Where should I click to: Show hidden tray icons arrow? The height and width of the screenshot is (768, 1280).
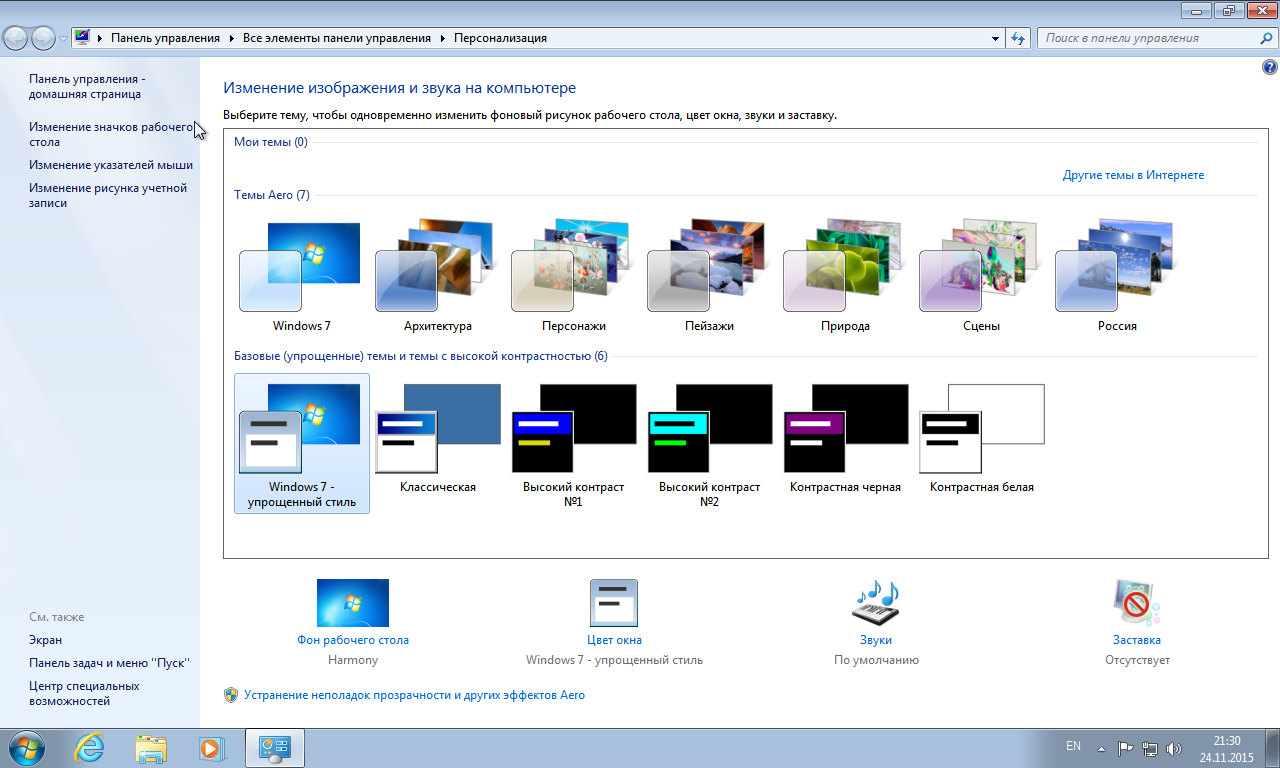pos(1101,748)
